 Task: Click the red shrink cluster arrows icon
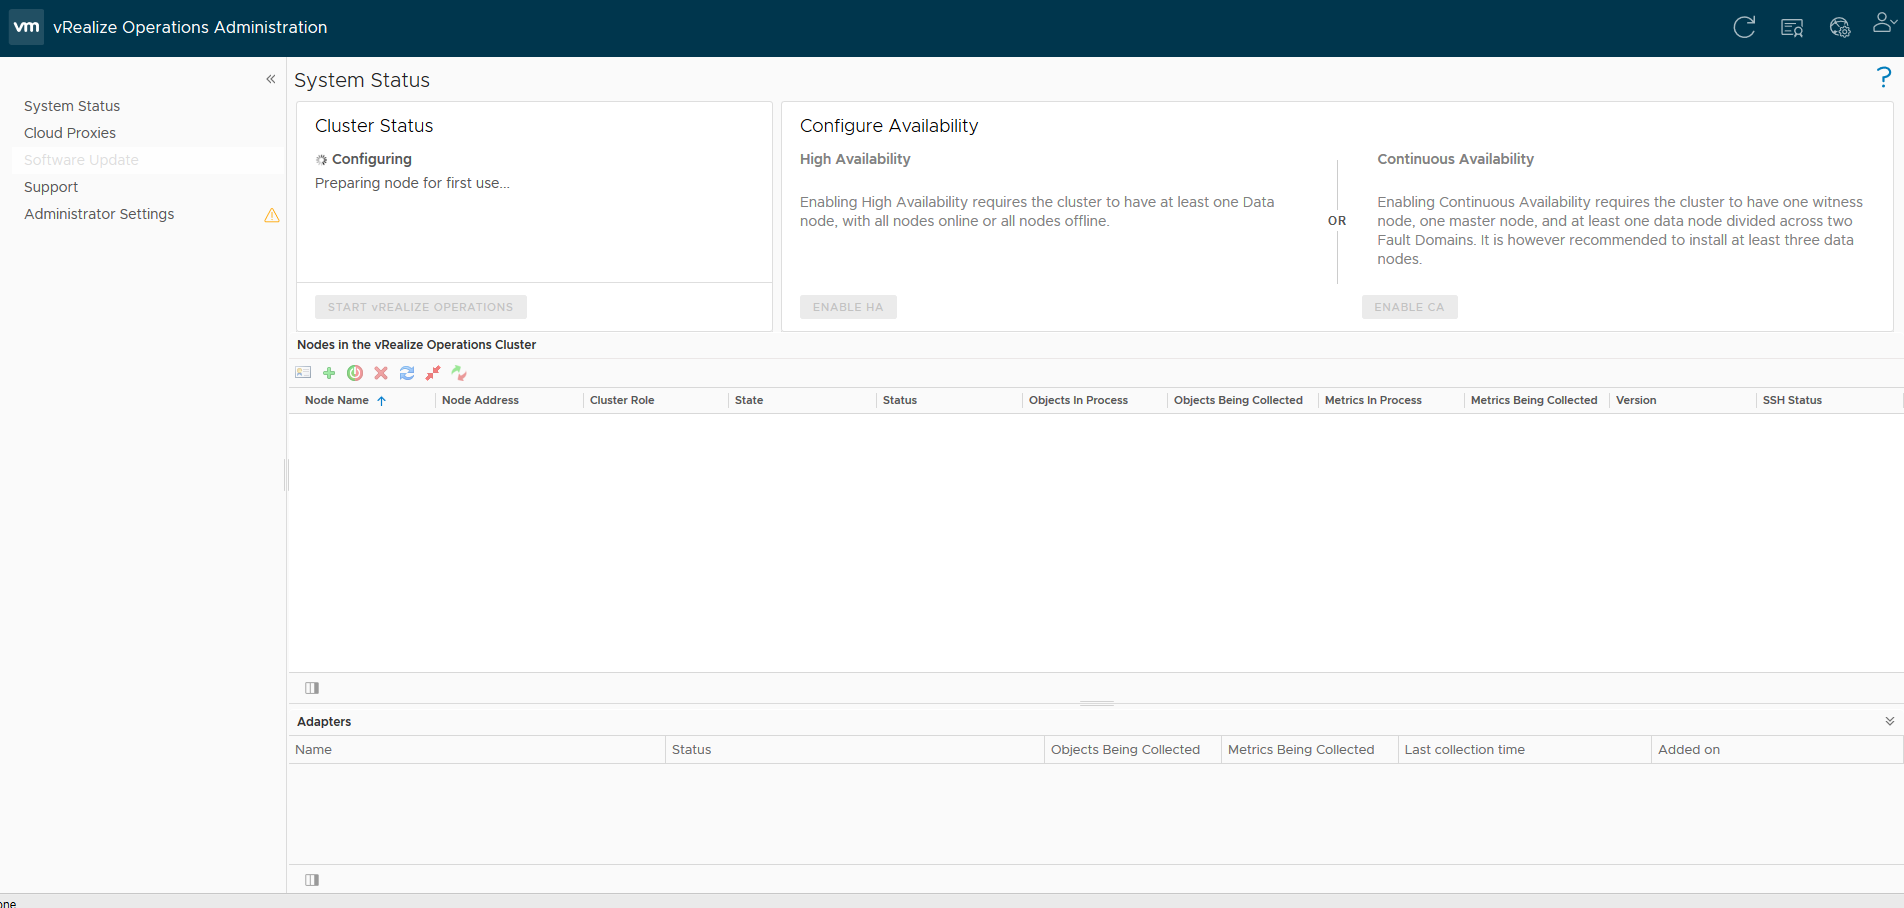point(433,373)
